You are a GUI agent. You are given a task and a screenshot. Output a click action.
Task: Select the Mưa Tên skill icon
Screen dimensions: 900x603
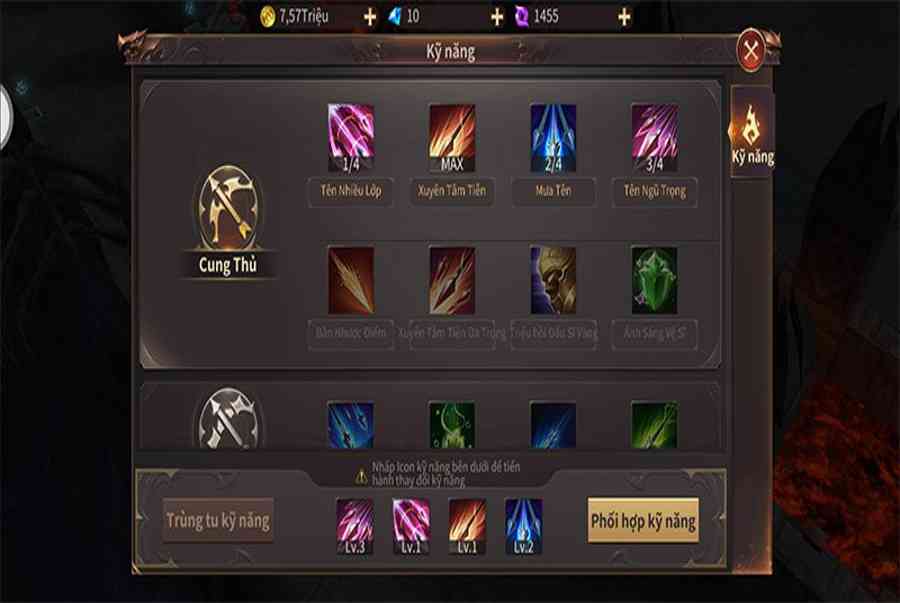(553, 138)
